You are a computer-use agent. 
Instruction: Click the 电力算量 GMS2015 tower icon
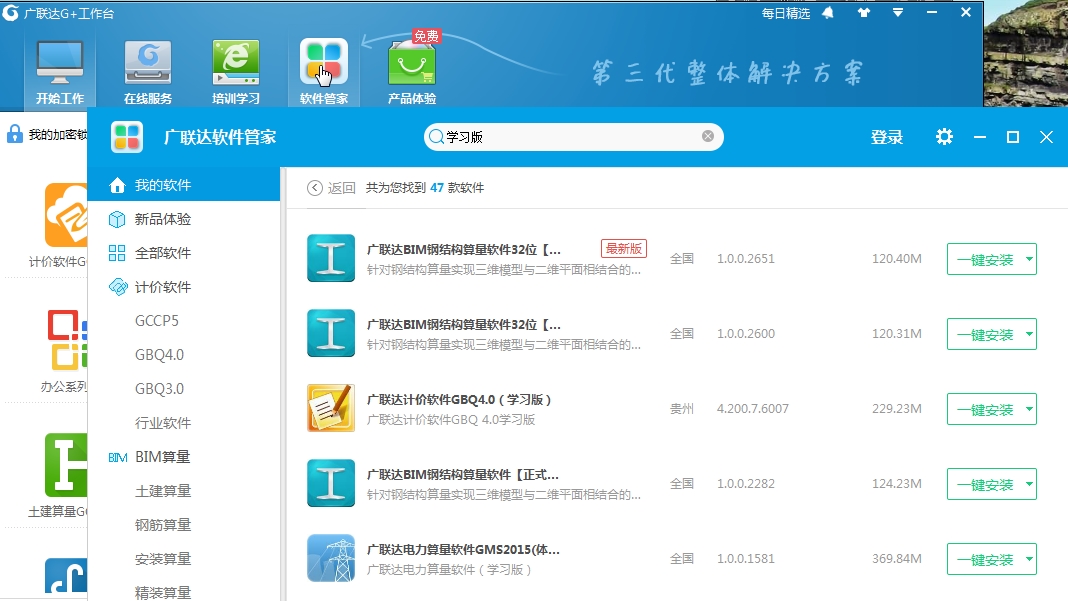[331, 558]
